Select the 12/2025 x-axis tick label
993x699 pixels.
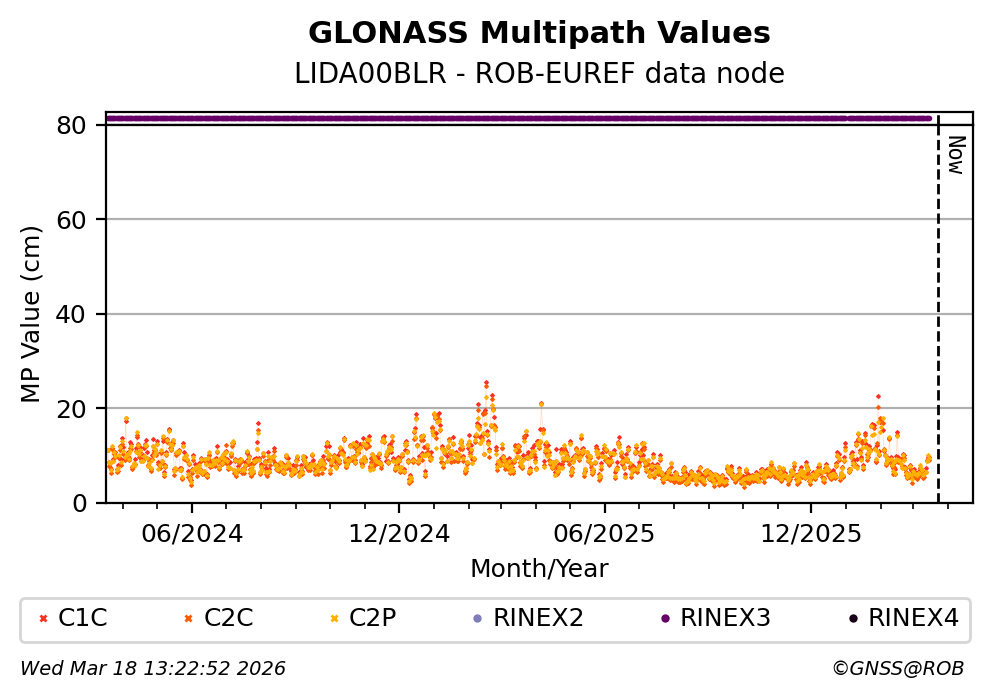810,534
